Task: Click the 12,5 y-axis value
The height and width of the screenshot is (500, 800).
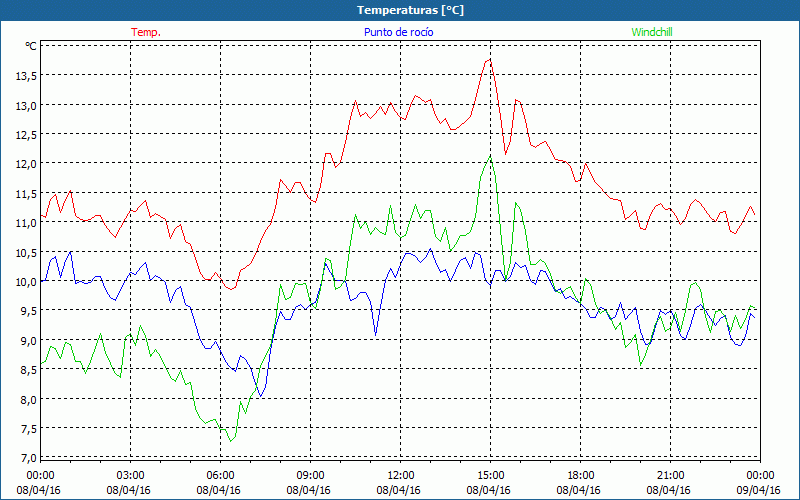Action: 26,134
